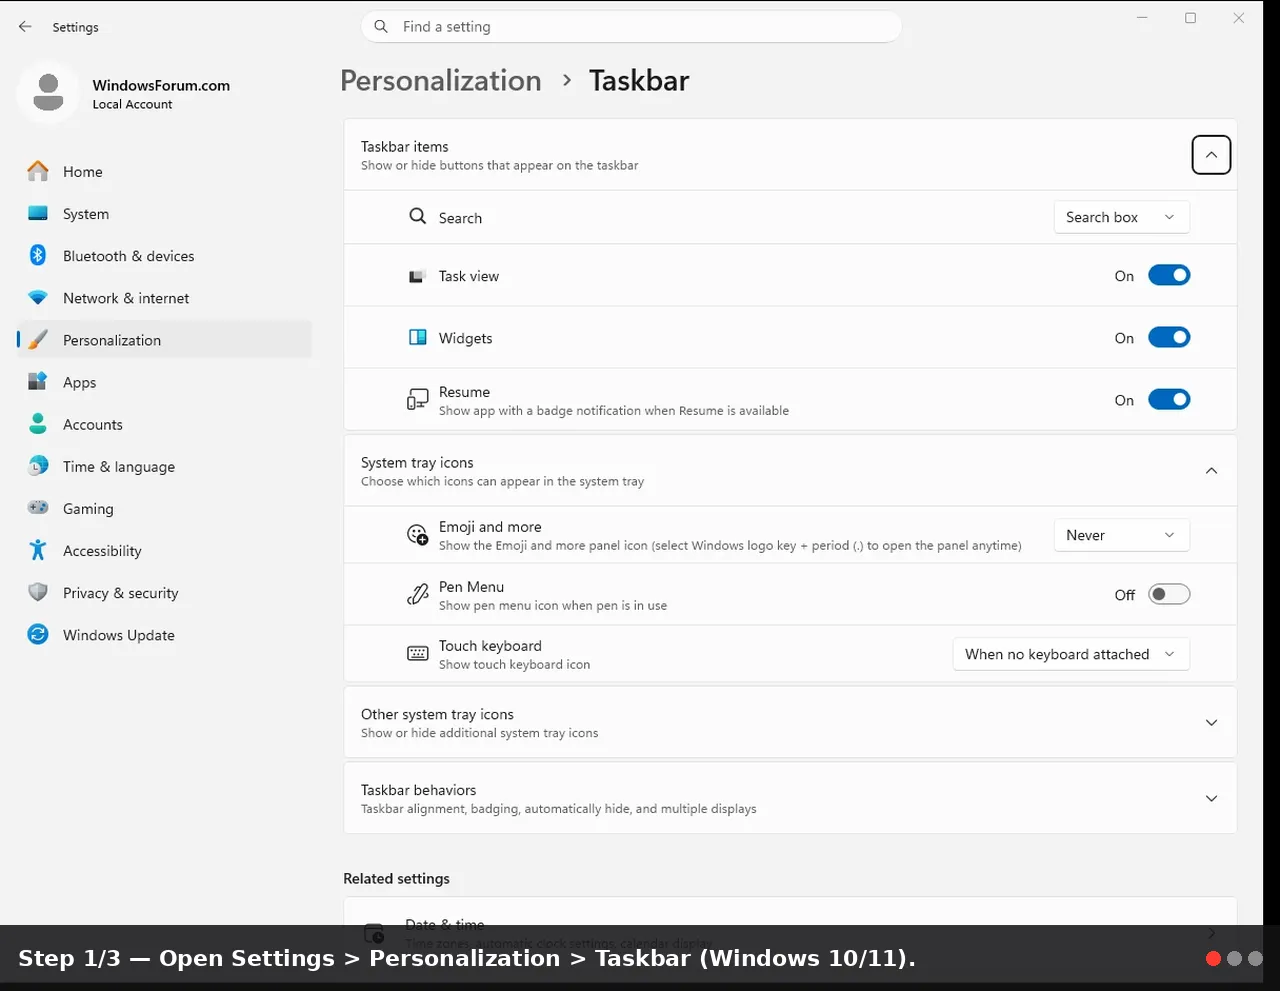Click the Find a setting search field
Screen dimensions: 1280x991
click(631, 27)
